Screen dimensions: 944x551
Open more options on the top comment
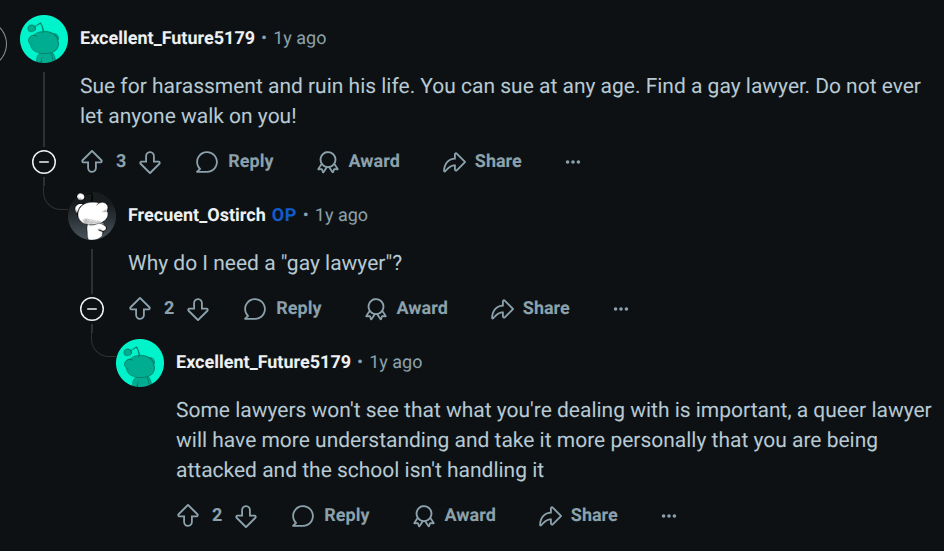[x=573, y=161]
